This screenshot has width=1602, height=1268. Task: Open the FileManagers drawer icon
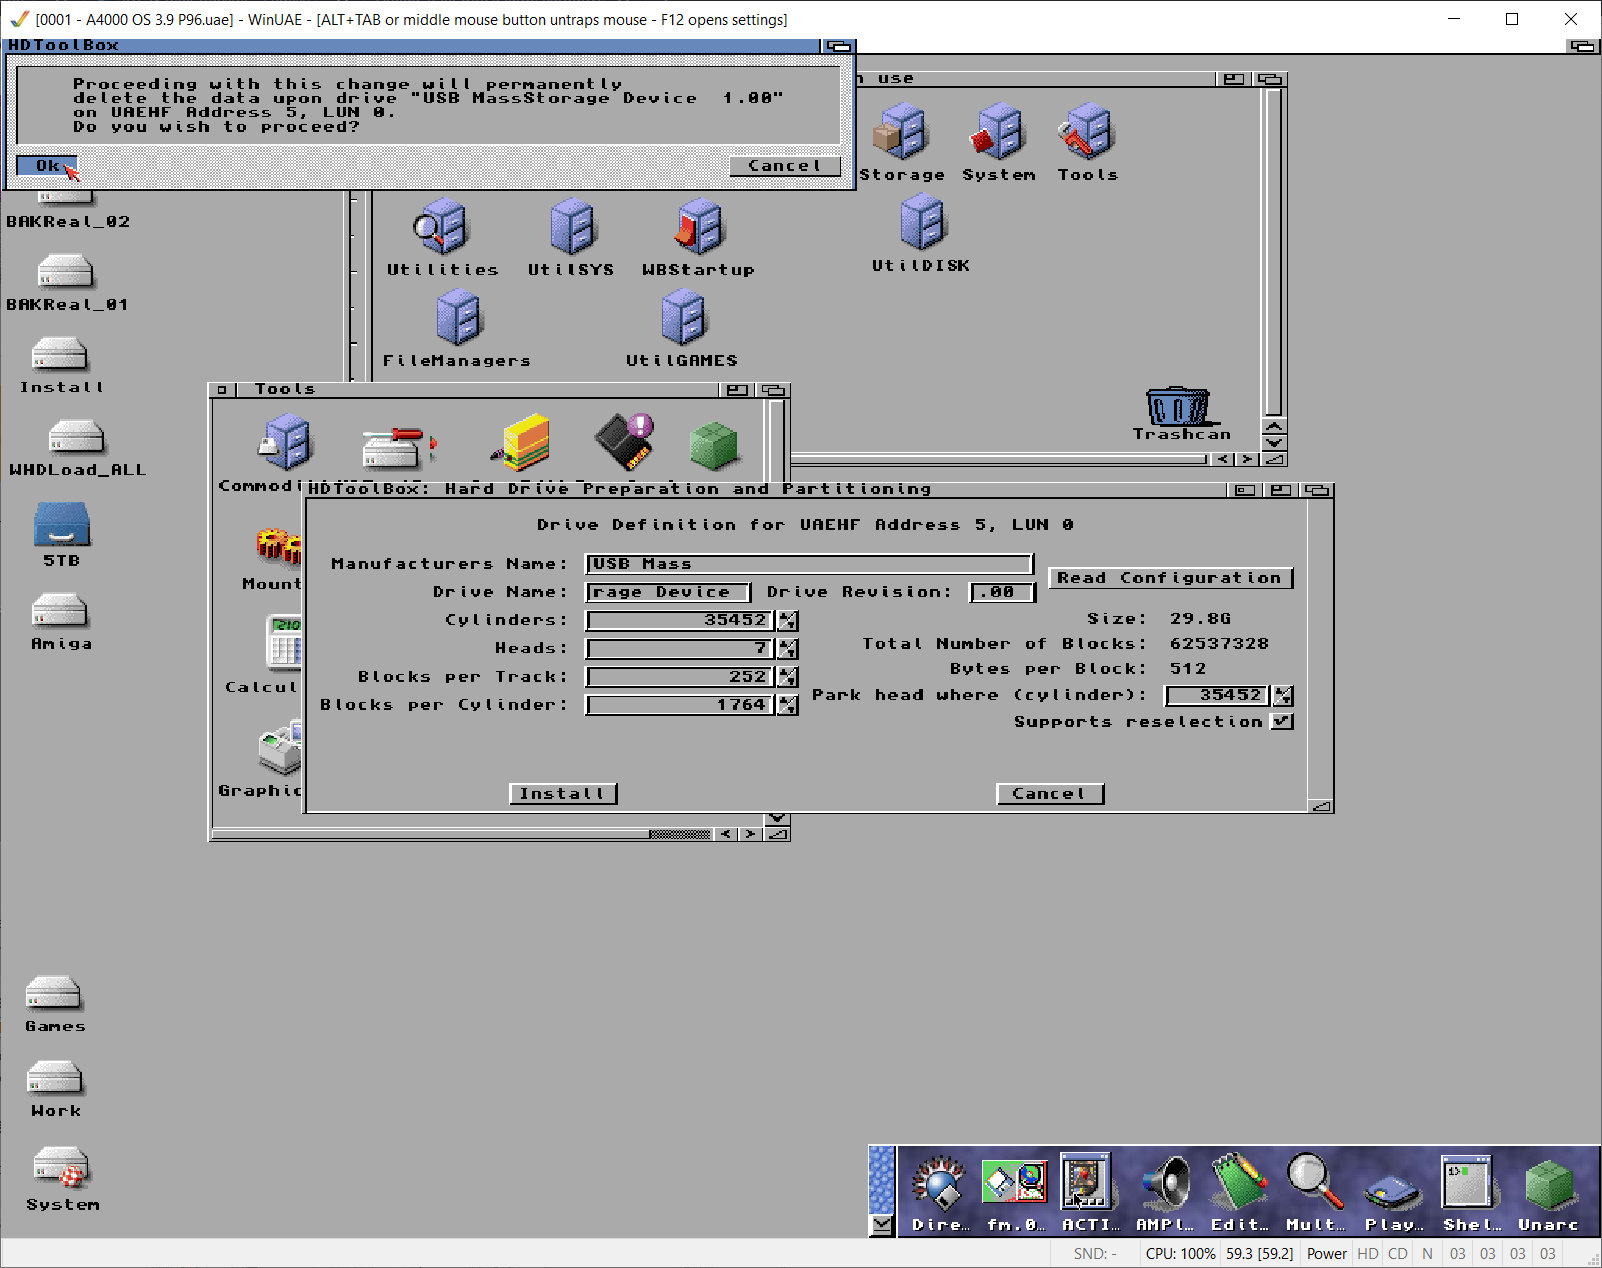coord(458,318)
